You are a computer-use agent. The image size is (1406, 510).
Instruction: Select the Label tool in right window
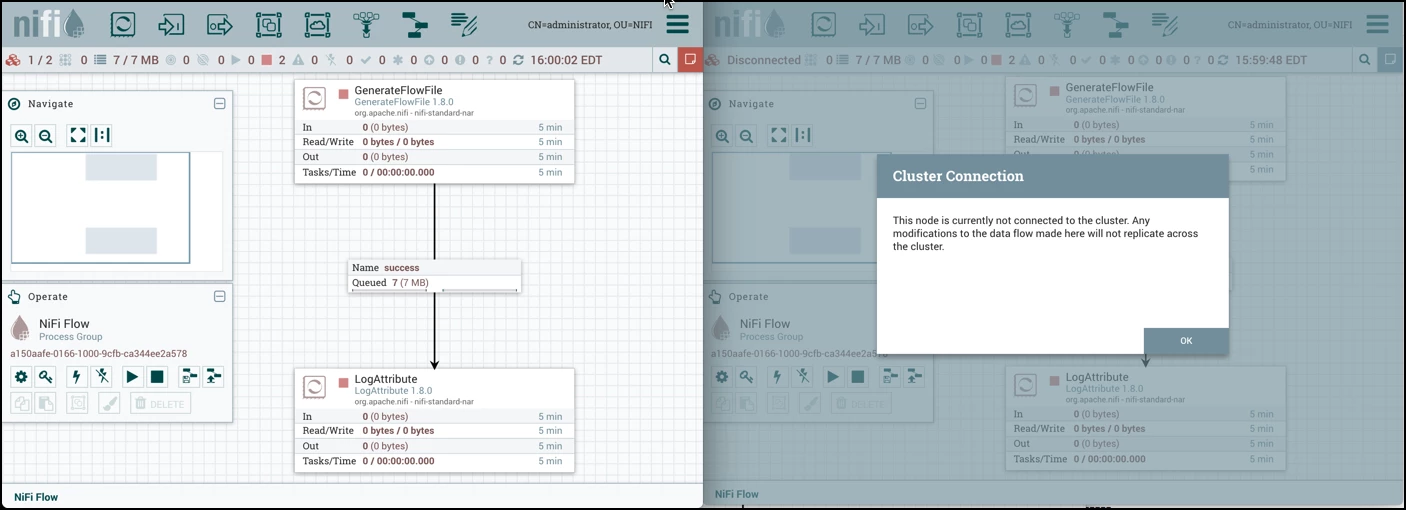1164,23
